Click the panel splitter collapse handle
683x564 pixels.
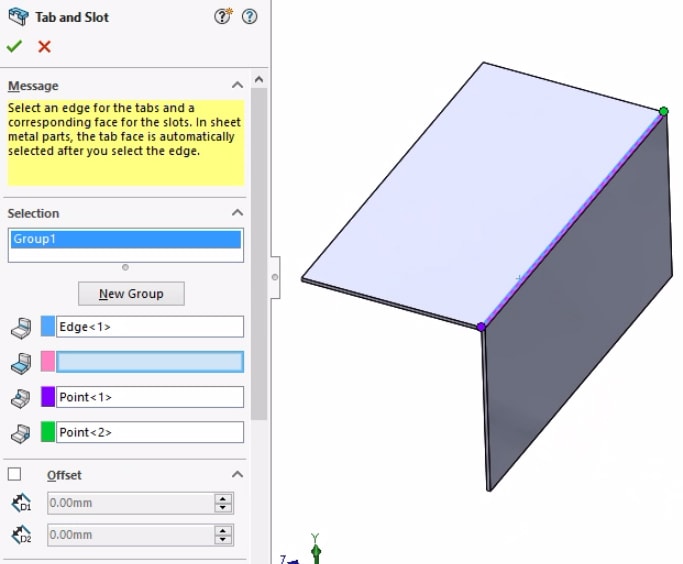(274, 277)
